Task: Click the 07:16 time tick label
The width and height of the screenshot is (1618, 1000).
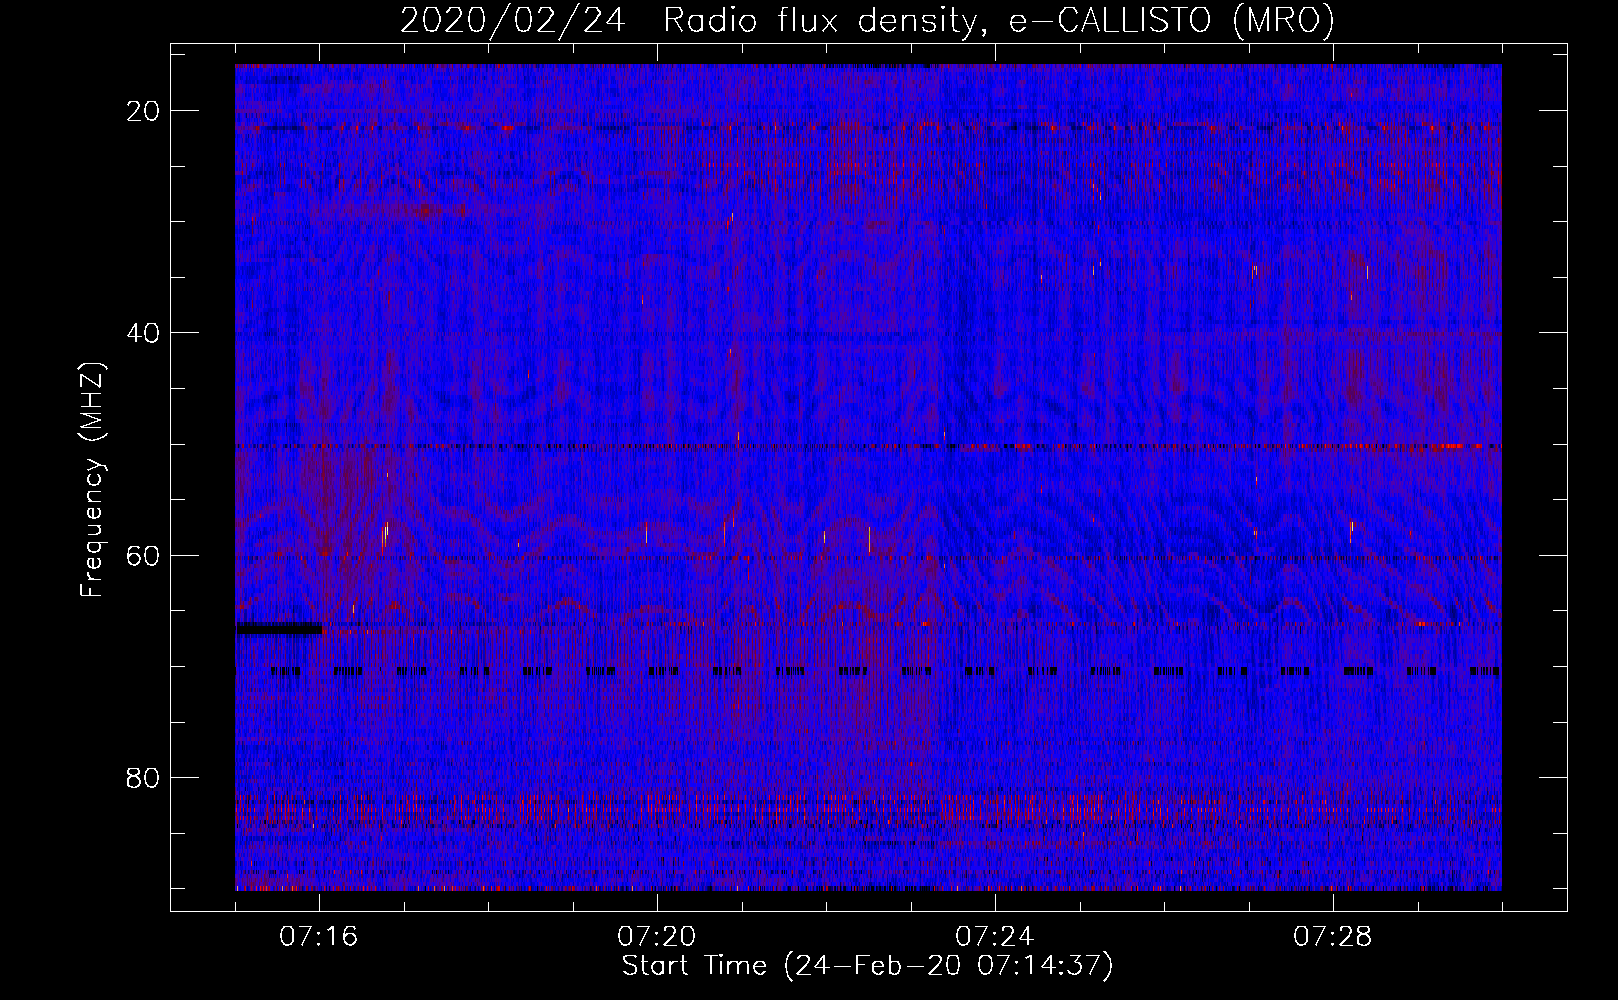Action: (319, 937)
